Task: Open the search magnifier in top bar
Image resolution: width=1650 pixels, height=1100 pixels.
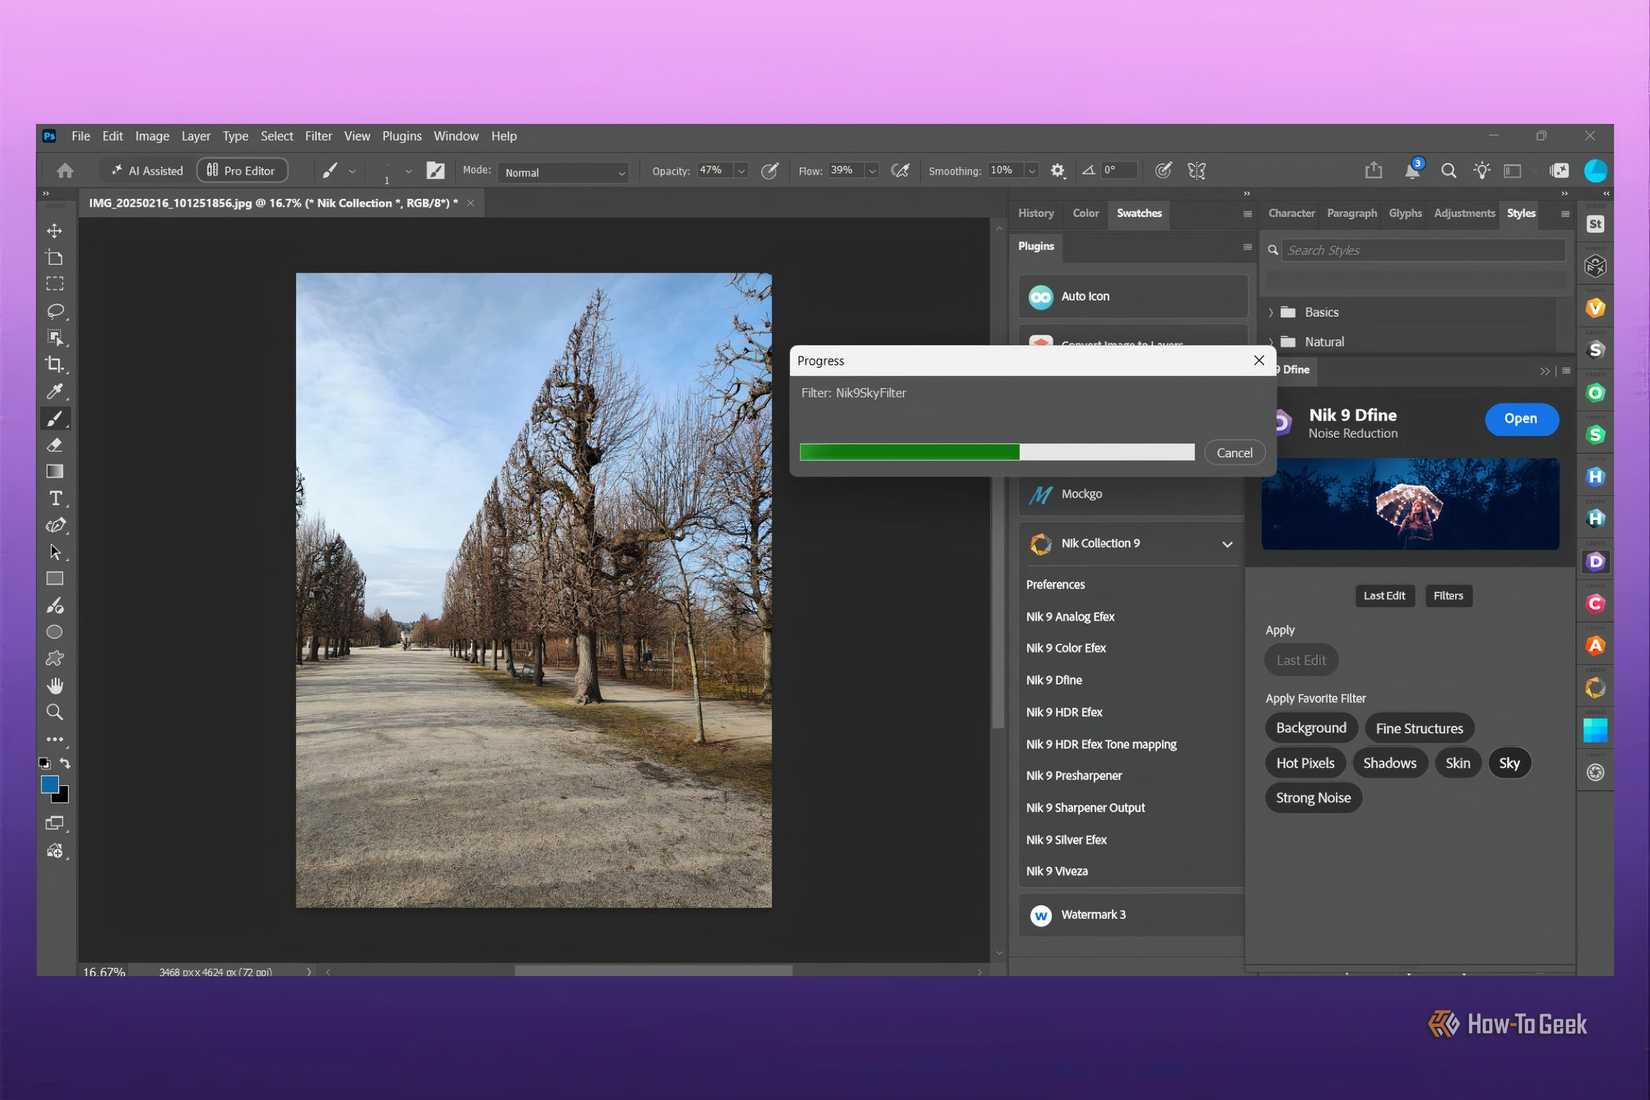Action: (x=1448, y=171)
